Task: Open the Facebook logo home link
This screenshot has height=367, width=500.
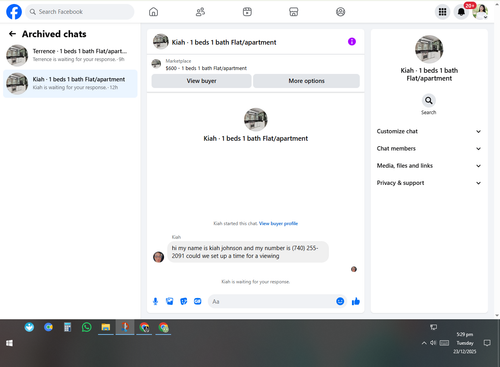Action: point(14,12)
